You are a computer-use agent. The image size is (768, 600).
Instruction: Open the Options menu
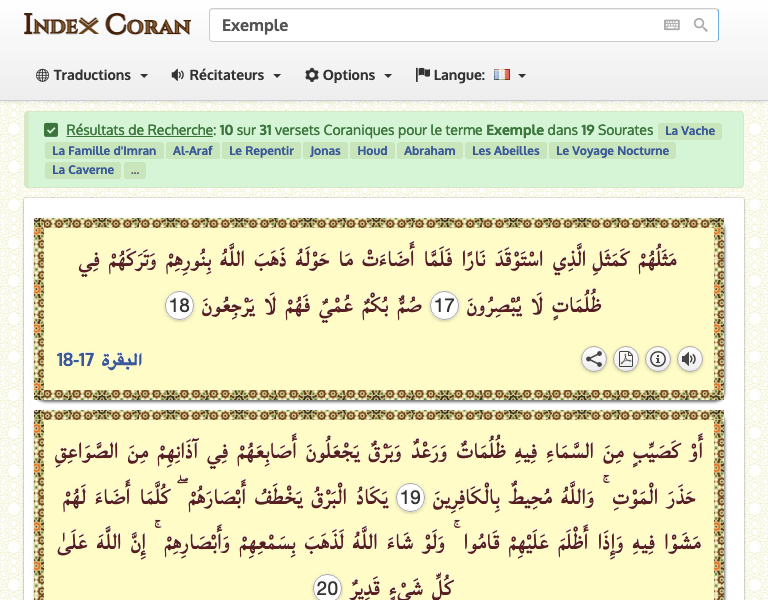pyautogui.click(x=348, y=75)
